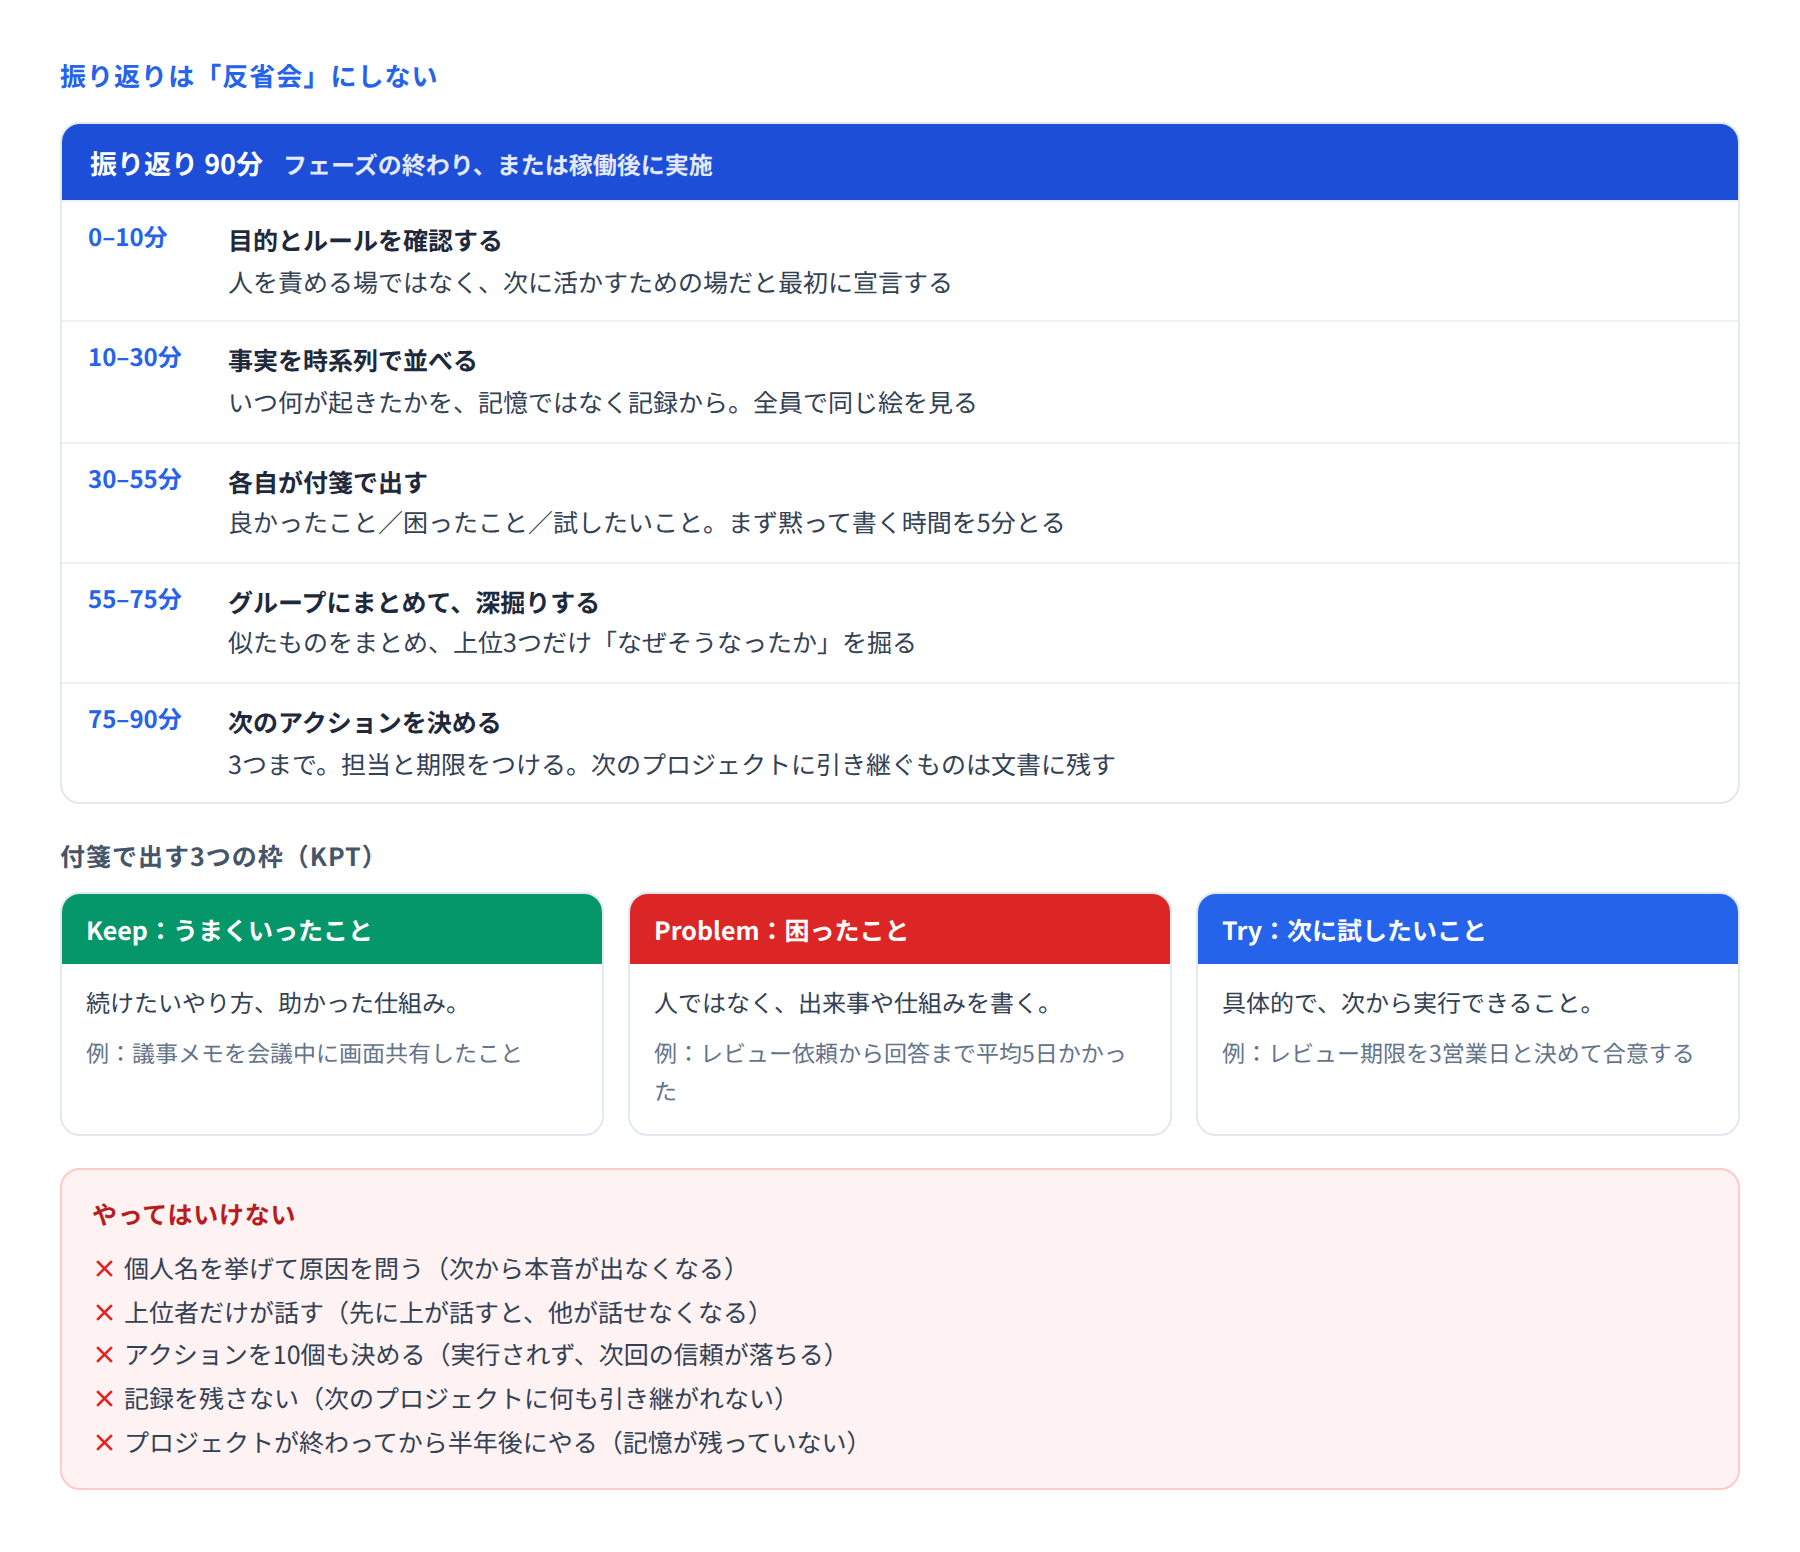The height and width of the screenshot is (1552, 1800).
Task: Select the 10–30分 time label
Action: [x=135, y=358]
